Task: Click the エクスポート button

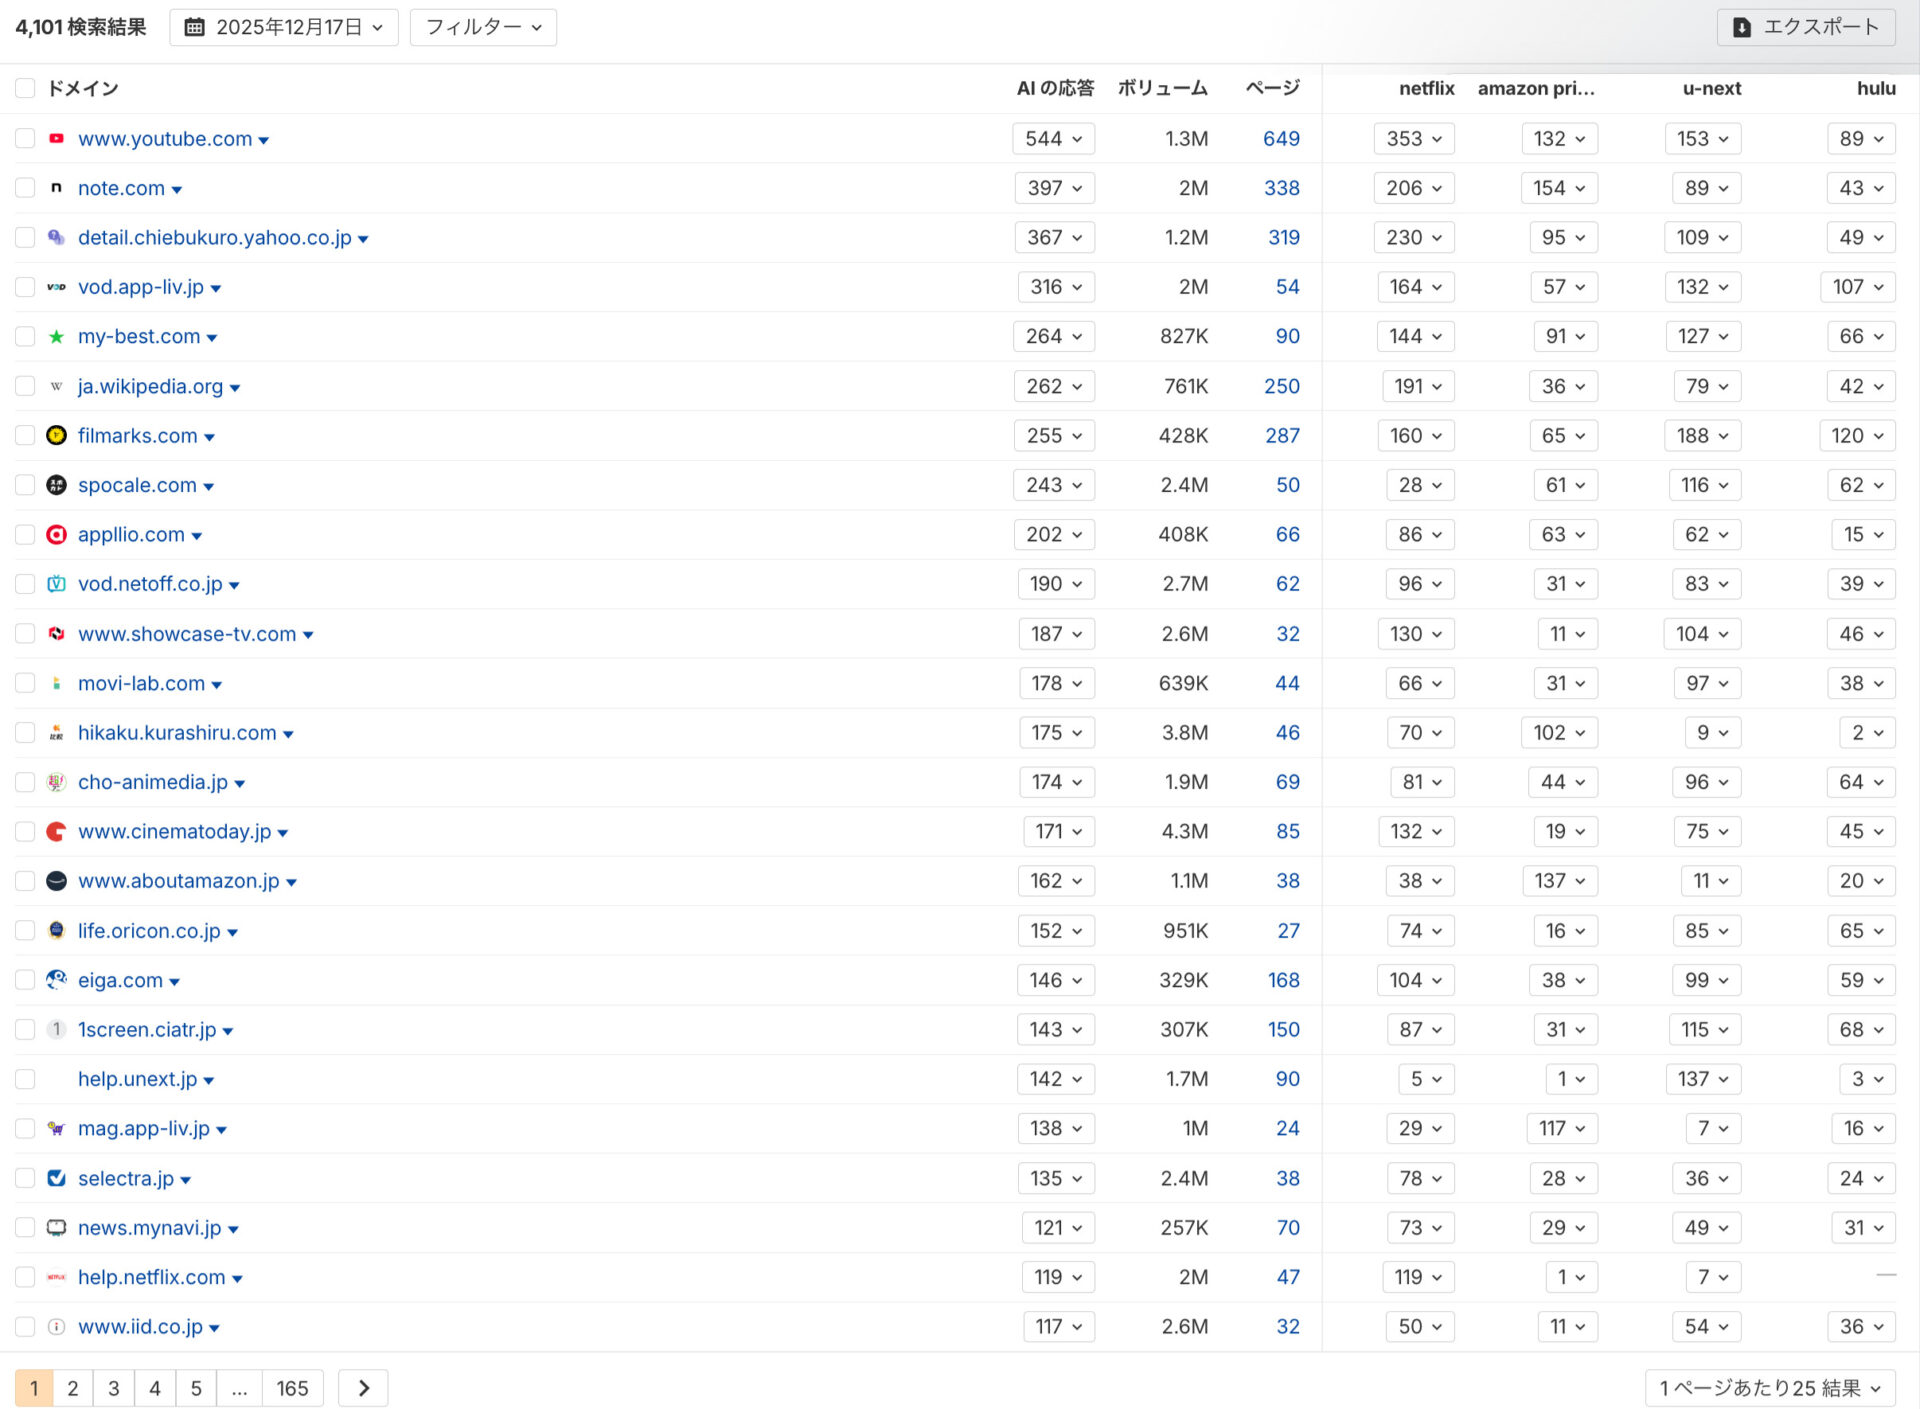Action: coord(1806,27)
